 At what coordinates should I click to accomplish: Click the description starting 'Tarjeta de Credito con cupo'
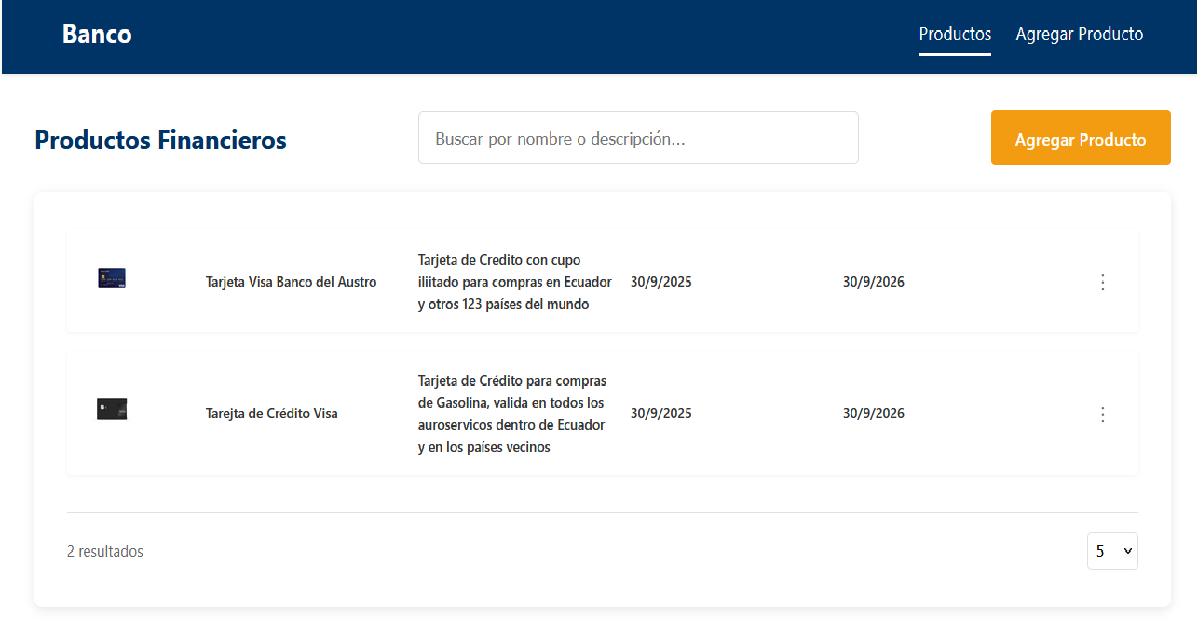click(514, 282)
